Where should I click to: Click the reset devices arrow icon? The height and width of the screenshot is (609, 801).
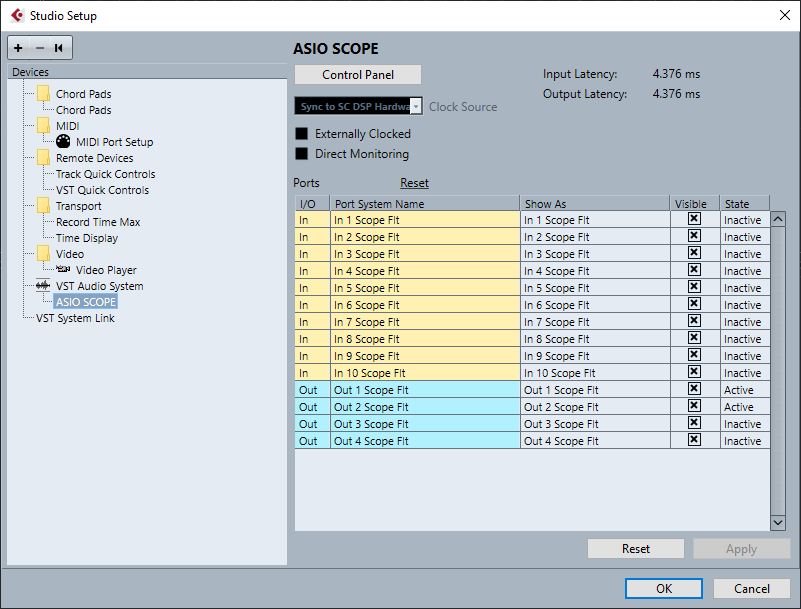[x=59, y=48]
